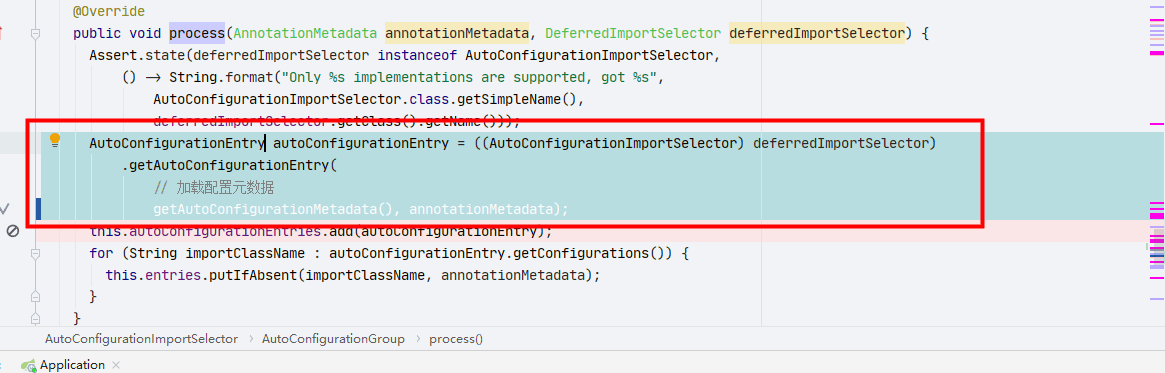Click the Spring run icon beside Application
Viewport: 1165px width, 373px height.
click(x=28, y=365)
